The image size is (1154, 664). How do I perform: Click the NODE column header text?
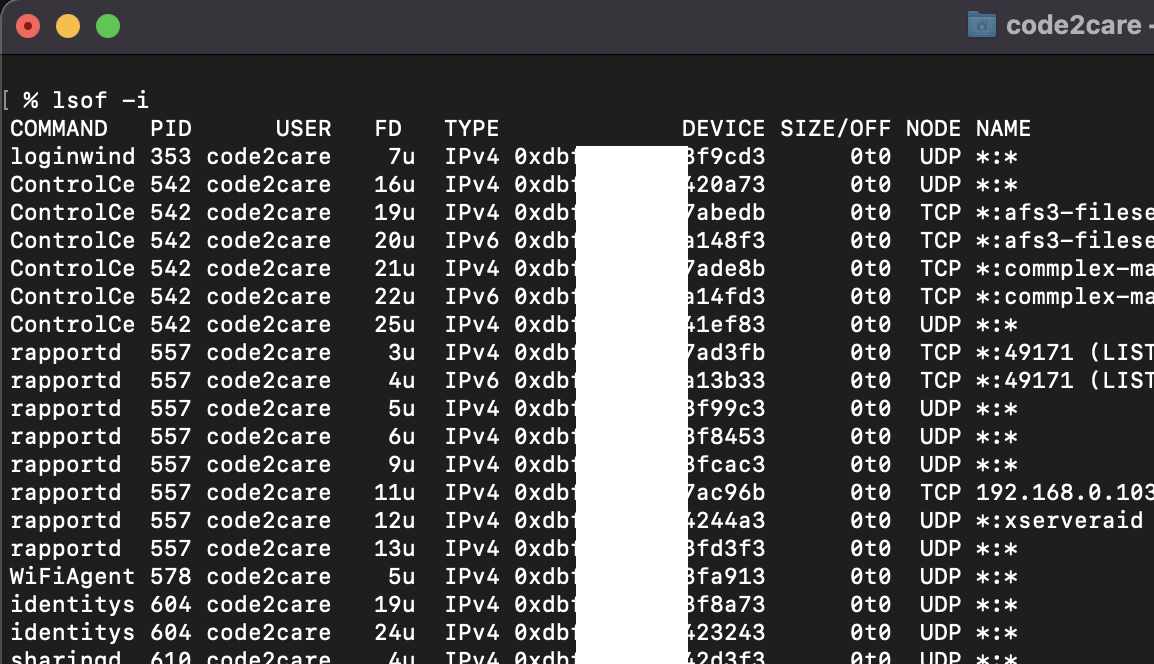point(932,128)
